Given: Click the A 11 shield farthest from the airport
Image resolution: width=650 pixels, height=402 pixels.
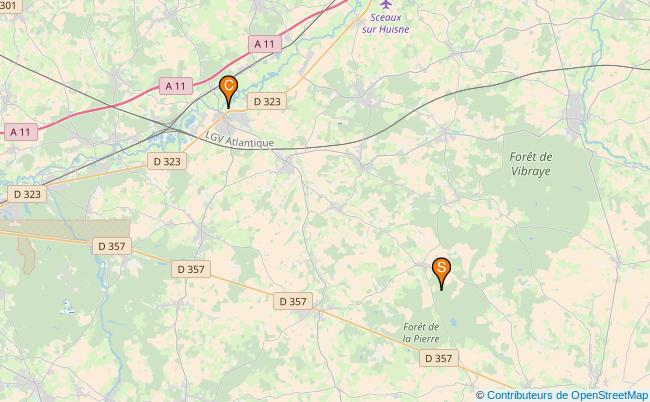Looking at the screenshot, I should click(20, 132).
